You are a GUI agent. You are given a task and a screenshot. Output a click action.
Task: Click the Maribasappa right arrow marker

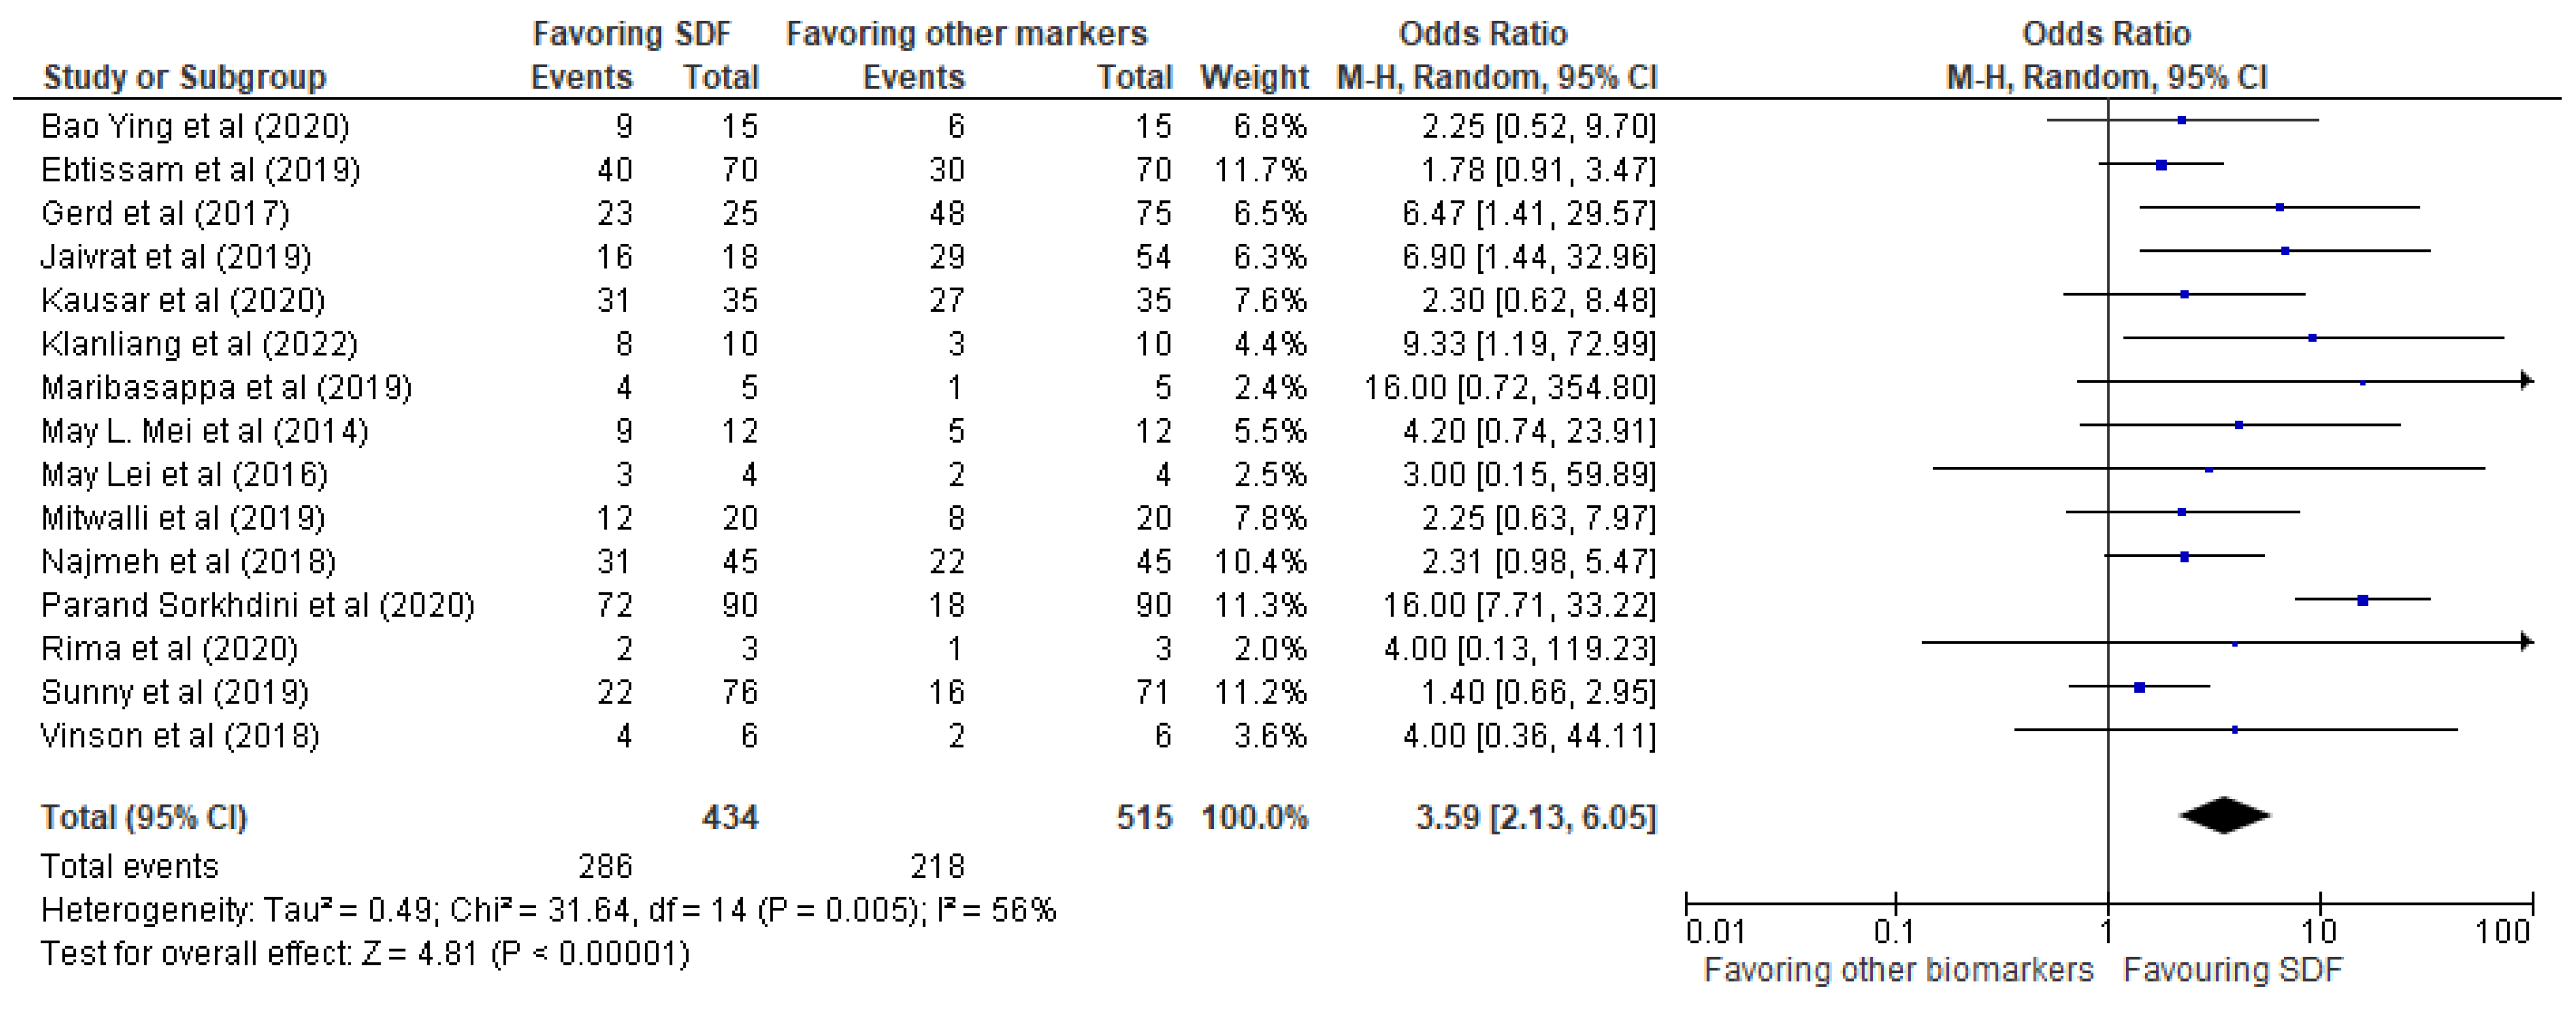[x=2527, y=380]
